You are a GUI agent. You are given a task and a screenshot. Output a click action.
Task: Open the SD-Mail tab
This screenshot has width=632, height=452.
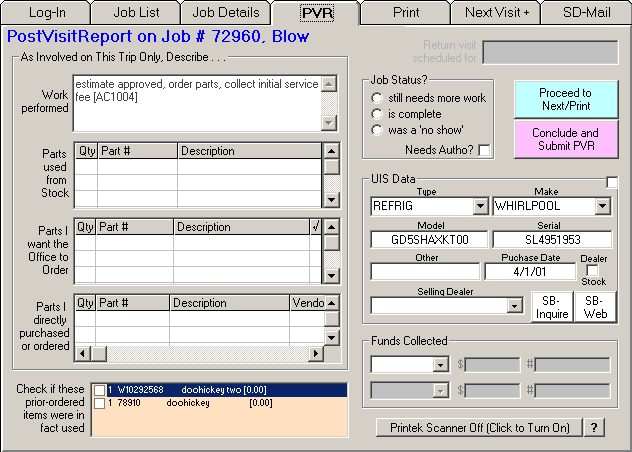click(x=586, y=13)
